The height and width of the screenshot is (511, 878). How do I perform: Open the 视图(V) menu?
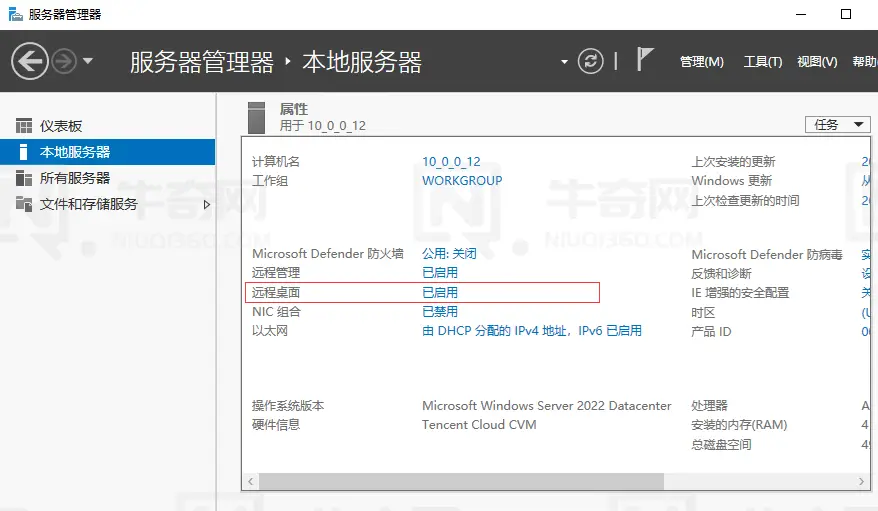(817, 62)
